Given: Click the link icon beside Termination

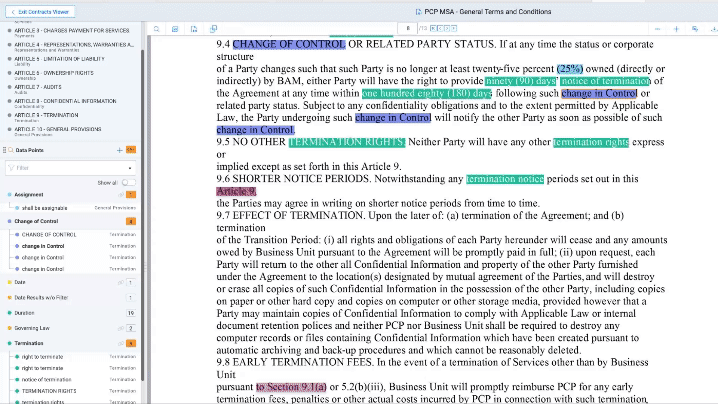Looking at the screenshot, I should [x=119, y=343].
